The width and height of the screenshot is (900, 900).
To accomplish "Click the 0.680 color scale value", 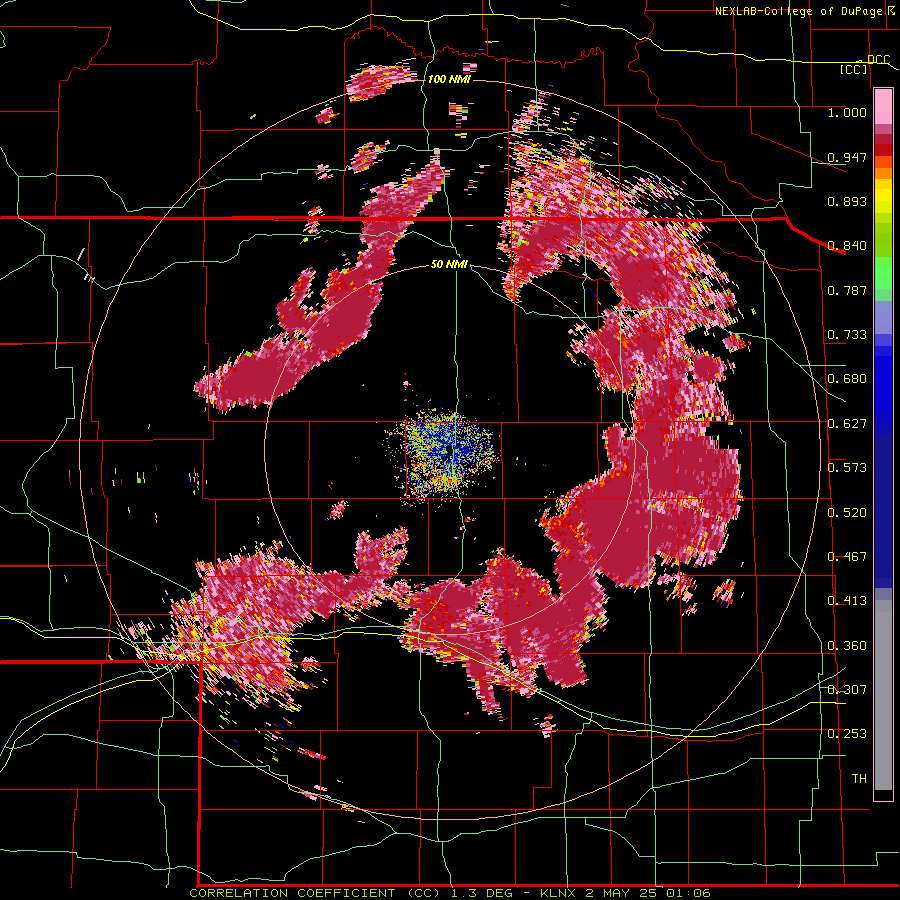I will point(847,379).
